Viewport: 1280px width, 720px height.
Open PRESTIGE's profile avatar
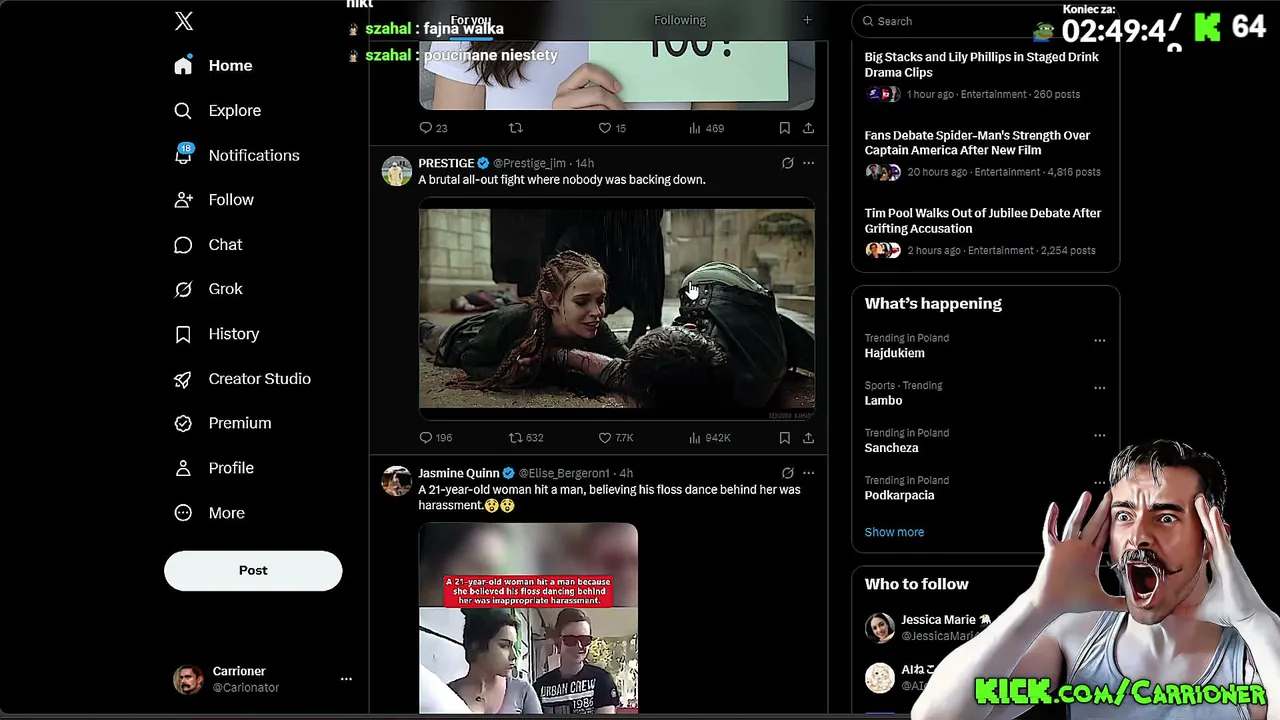[397, 171]
